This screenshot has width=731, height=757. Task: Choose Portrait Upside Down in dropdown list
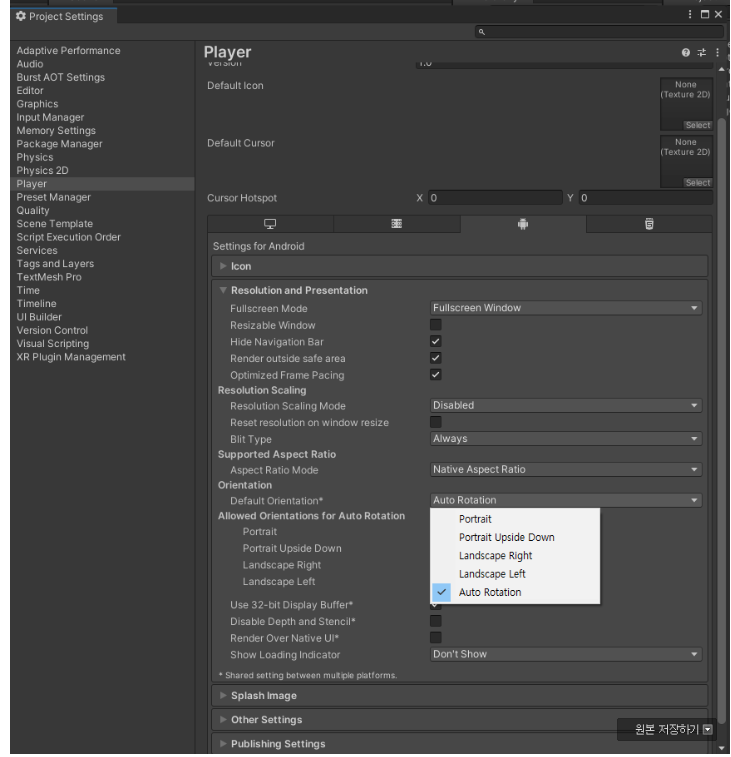click(515, 538)
